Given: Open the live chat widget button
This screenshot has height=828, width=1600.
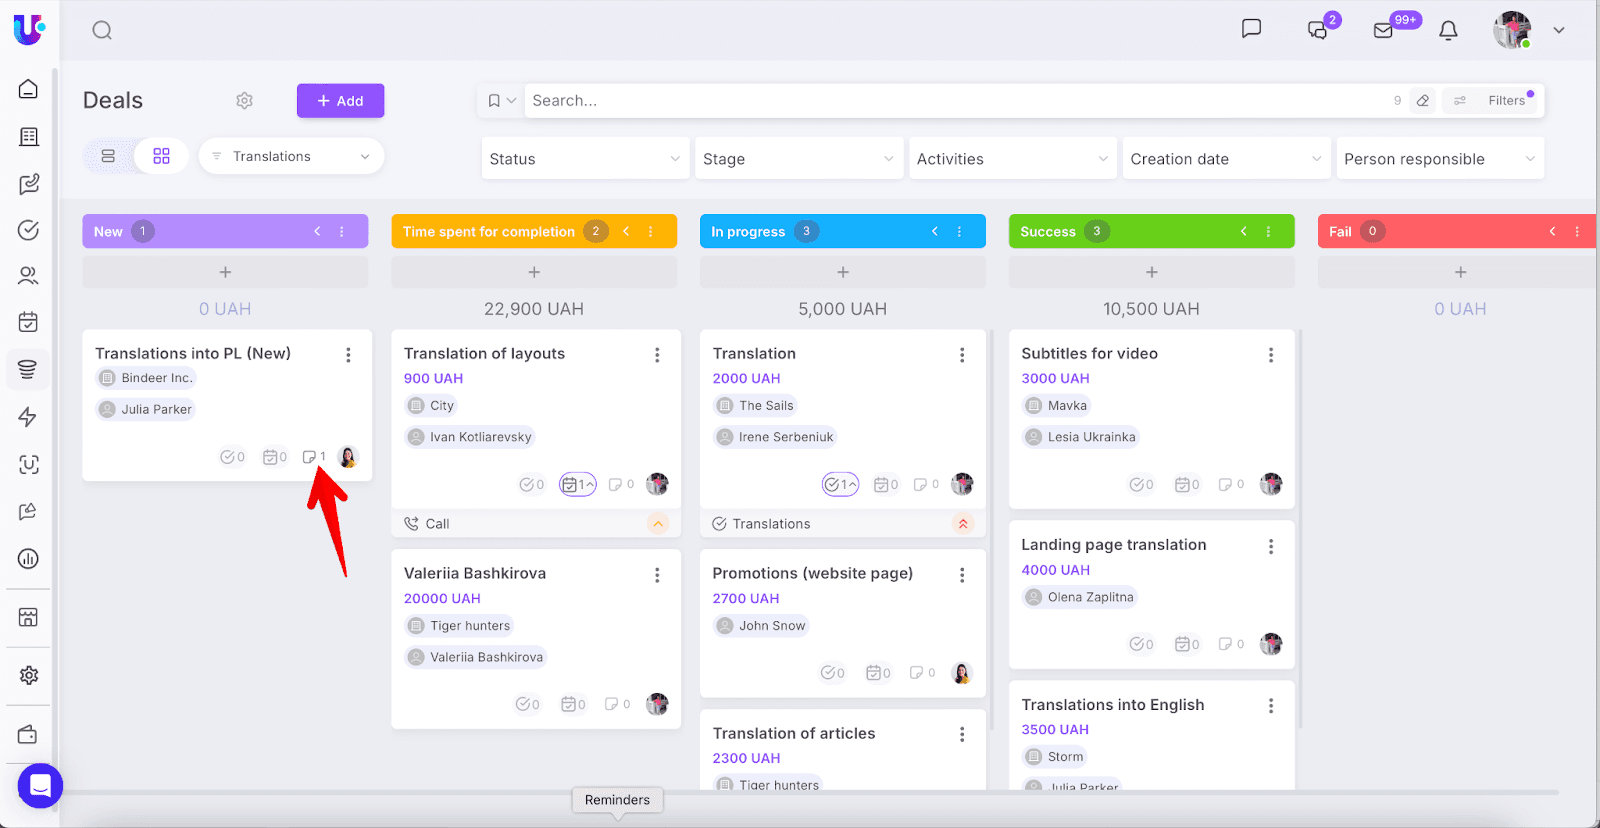Looking at the screenshot, I should (40, 786).
